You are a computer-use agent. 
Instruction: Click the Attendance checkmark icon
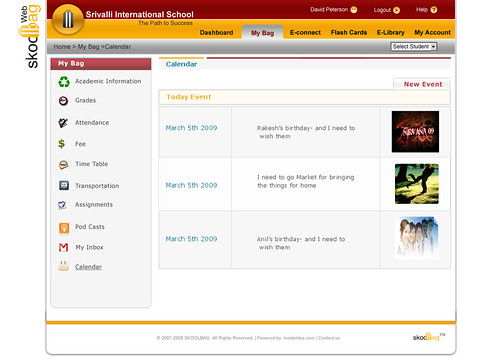pos(63,123)
